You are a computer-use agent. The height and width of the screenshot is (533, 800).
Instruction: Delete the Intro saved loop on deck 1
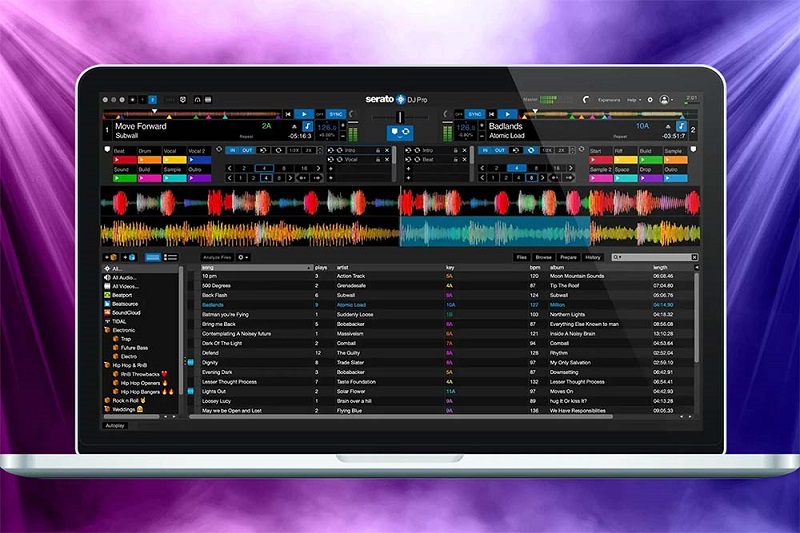[x=387, y=150]
